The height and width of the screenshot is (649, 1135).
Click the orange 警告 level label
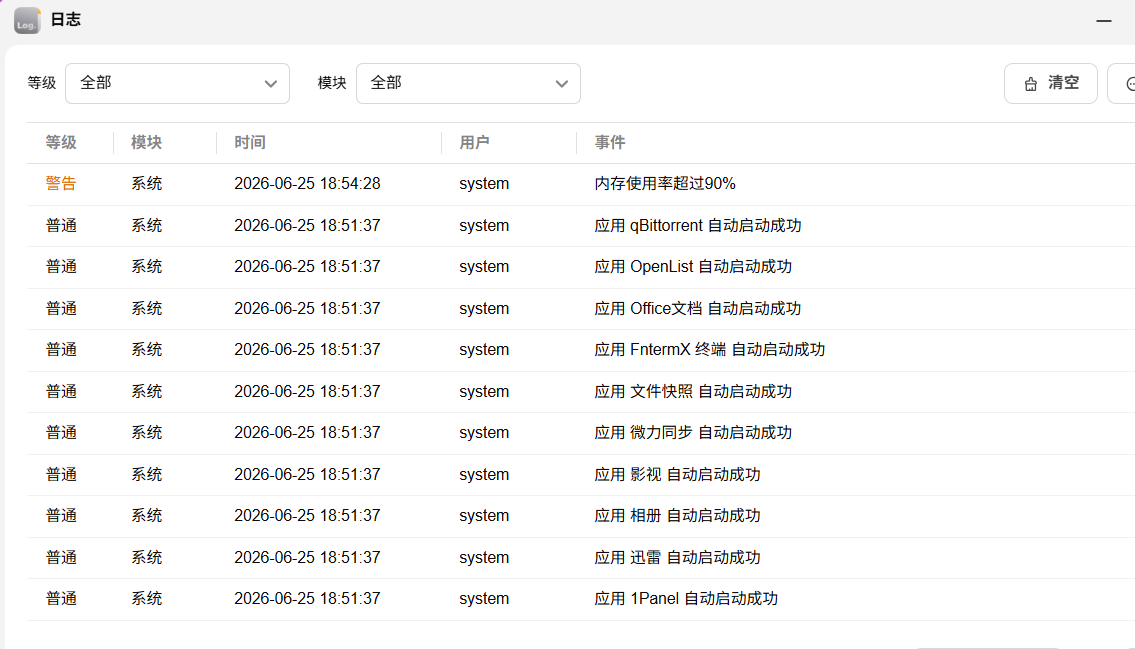tap(61, 184)
